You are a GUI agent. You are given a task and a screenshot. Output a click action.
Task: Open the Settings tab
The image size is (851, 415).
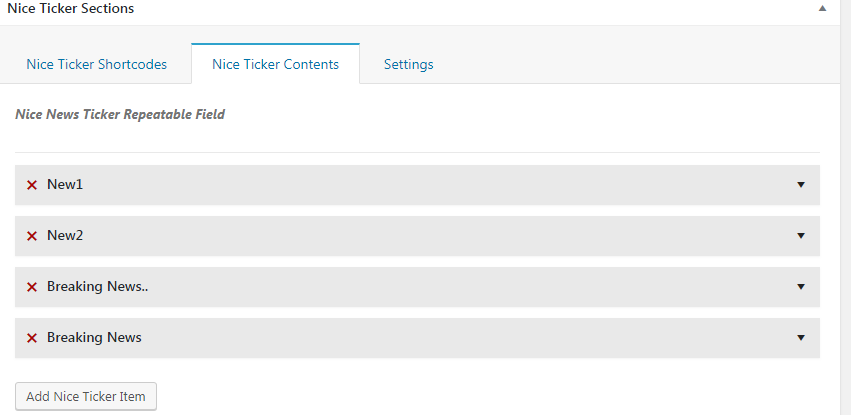click(408, 64)
